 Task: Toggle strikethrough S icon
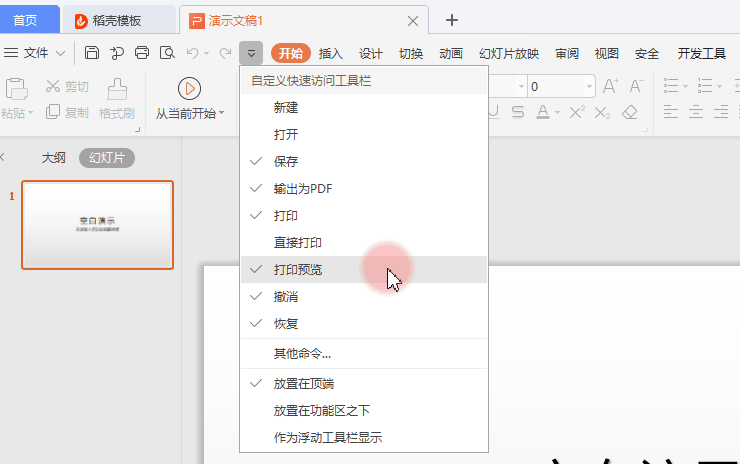(x=518, y=112)
